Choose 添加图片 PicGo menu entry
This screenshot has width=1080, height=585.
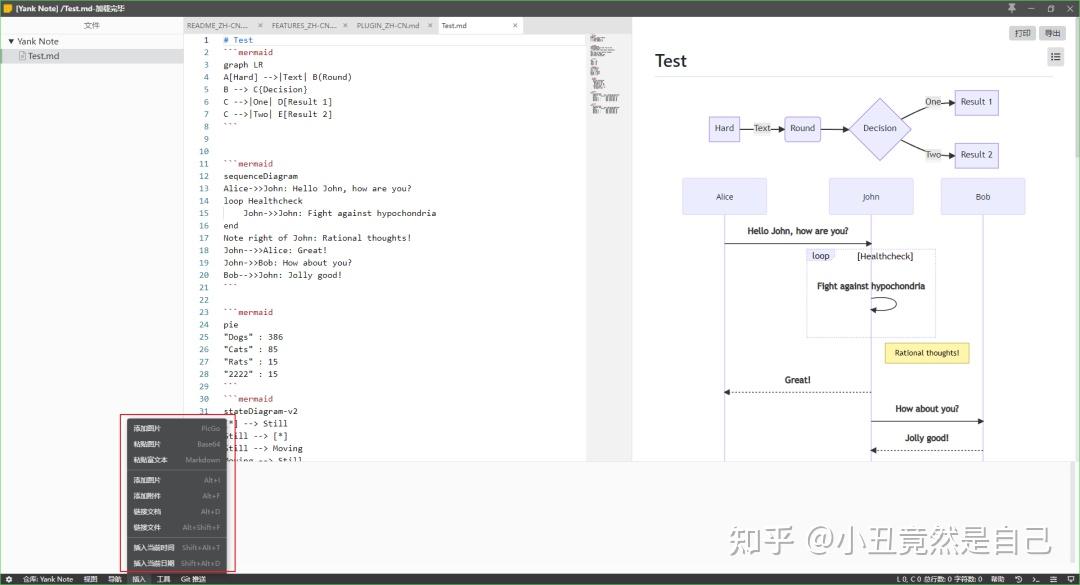[176, 429]
